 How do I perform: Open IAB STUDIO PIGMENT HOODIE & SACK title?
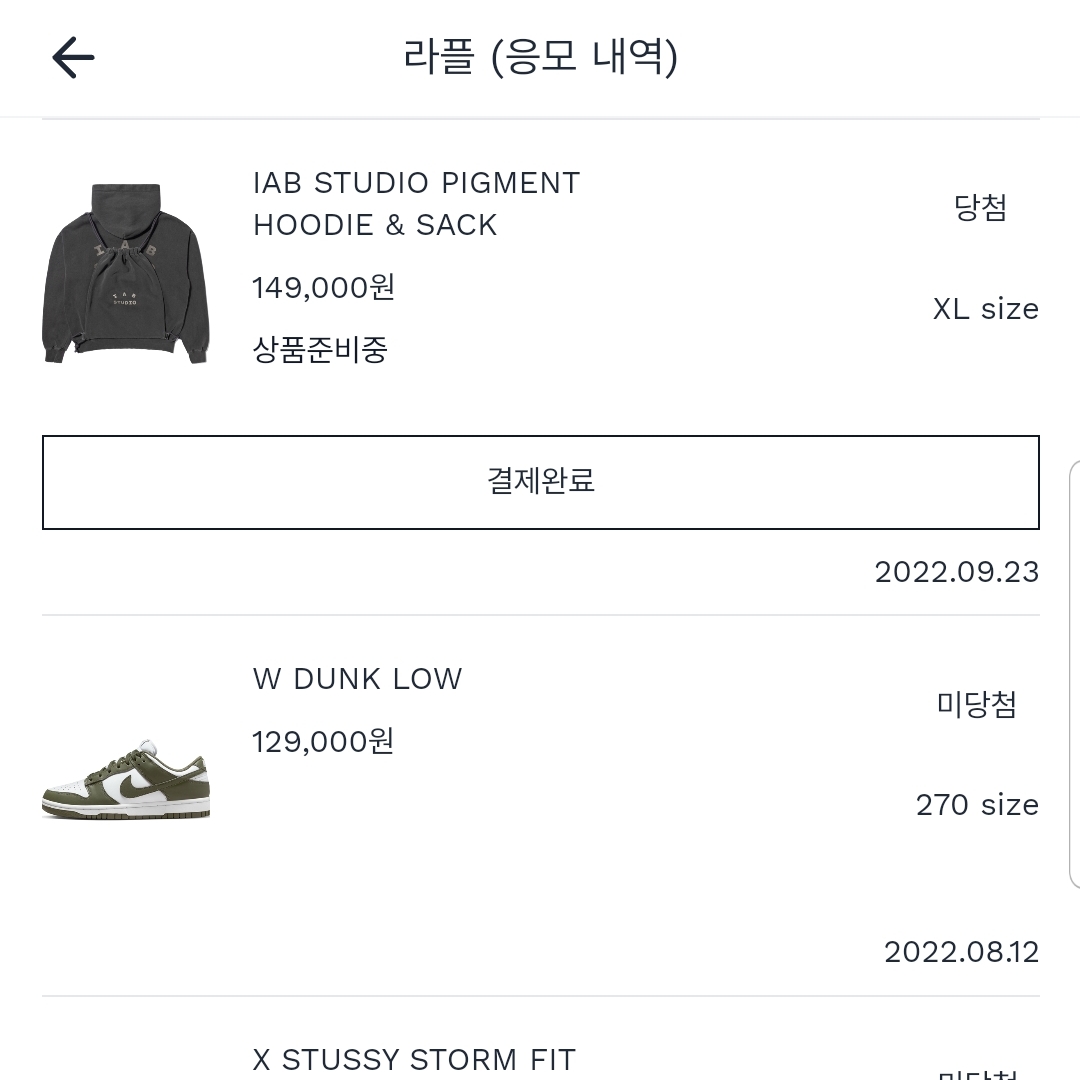[417, 204]
